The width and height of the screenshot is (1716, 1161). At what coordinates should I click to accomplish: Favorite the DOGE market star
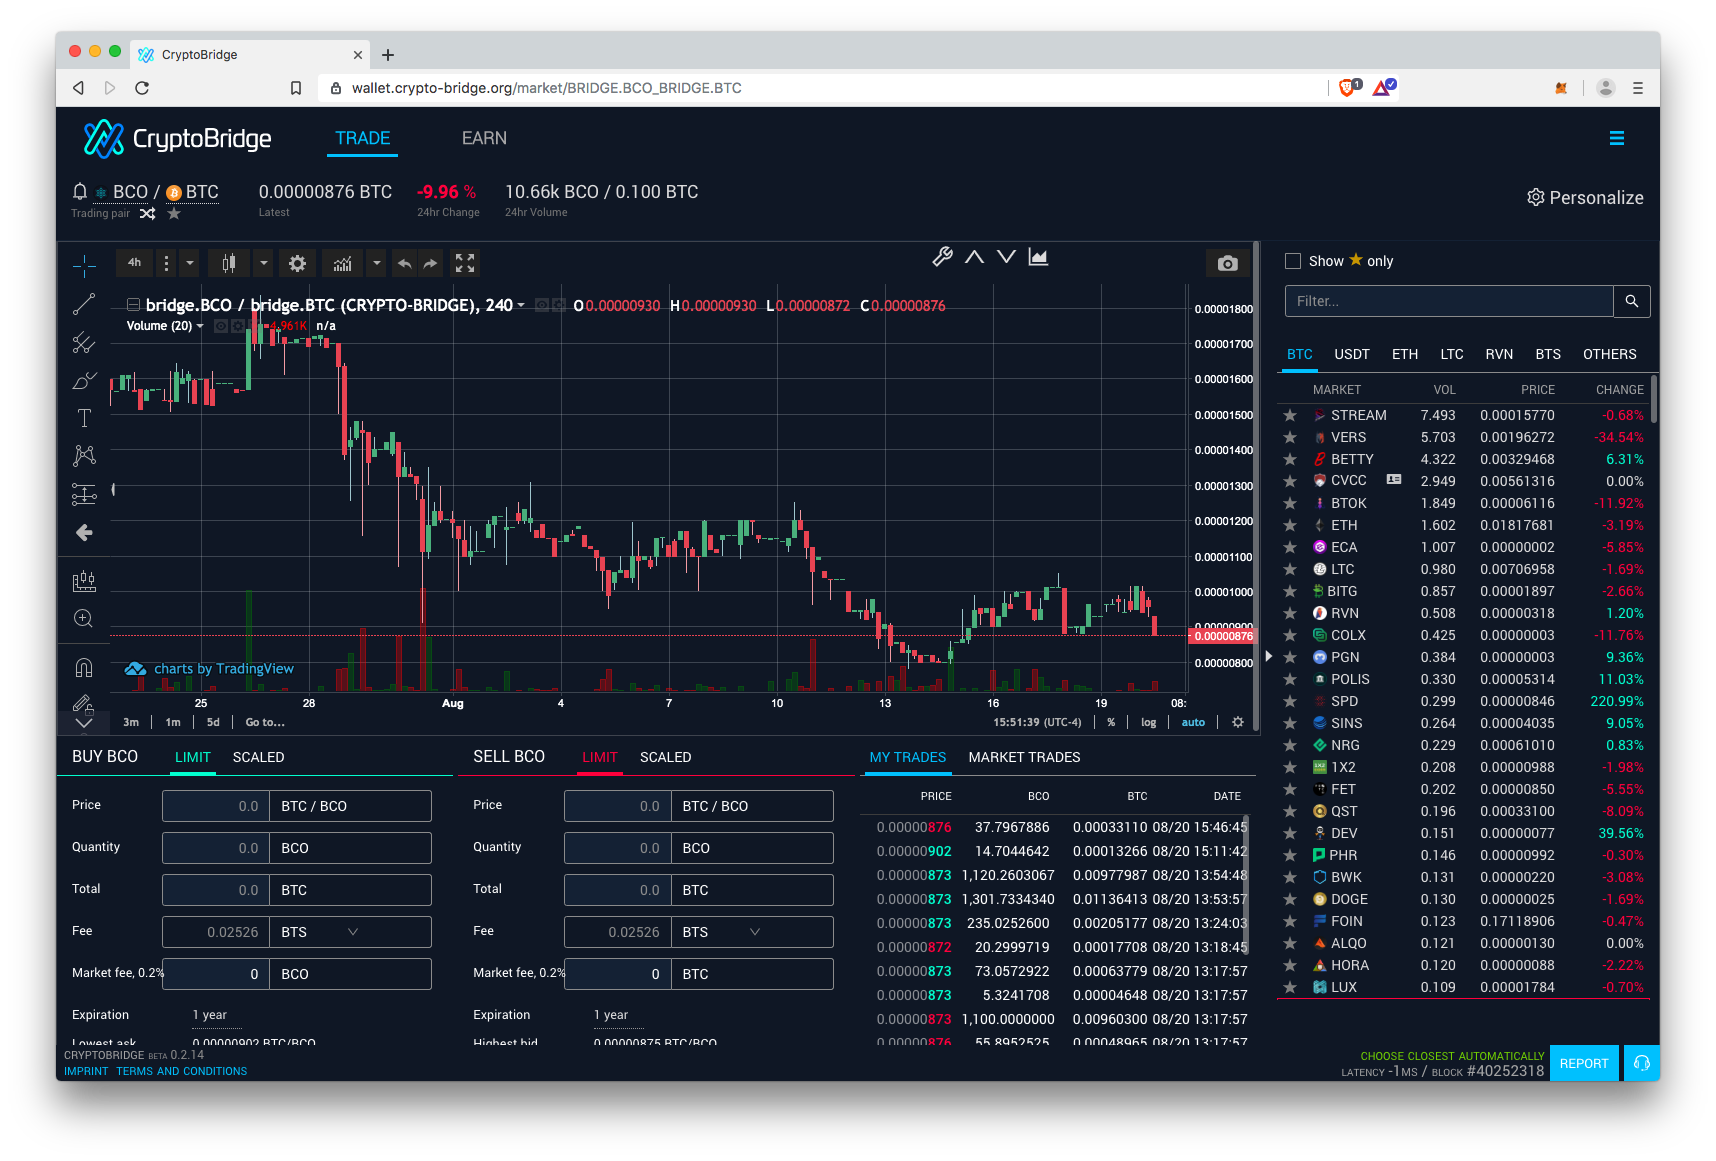click(x=1290, y=899)
